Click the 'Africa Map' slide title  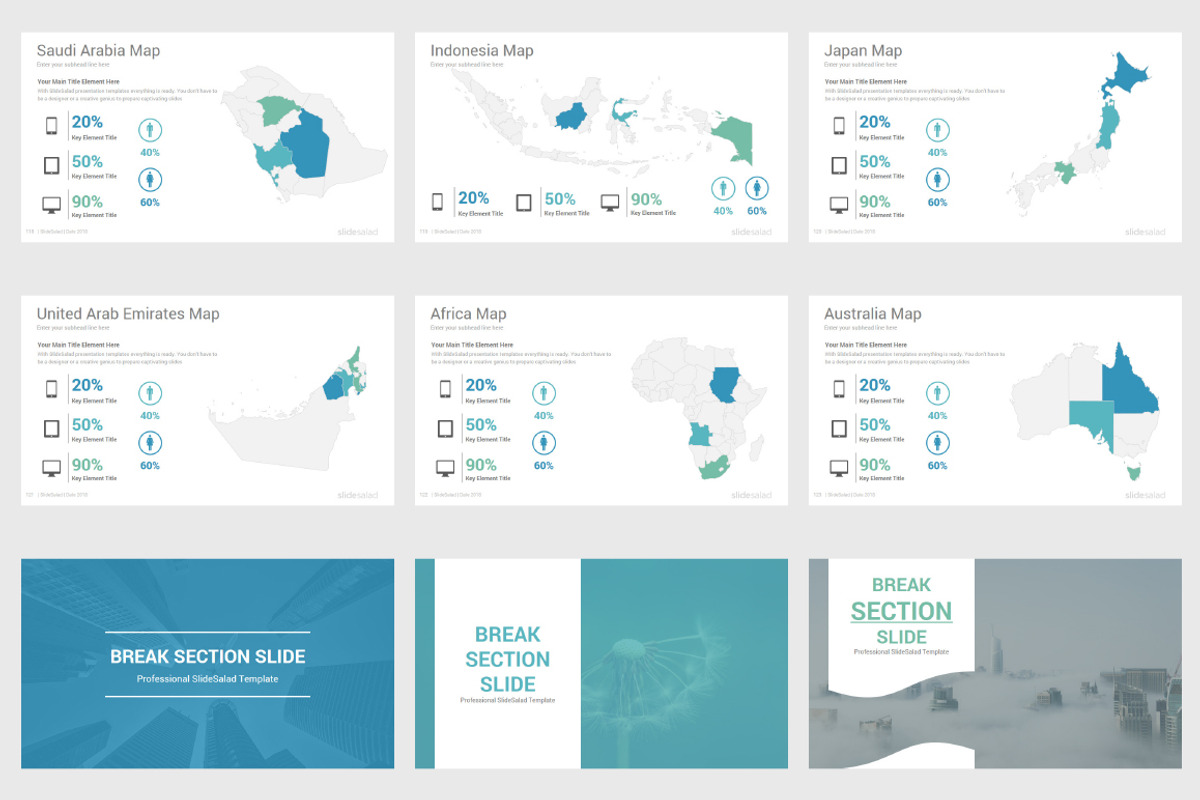coord(468,314)
